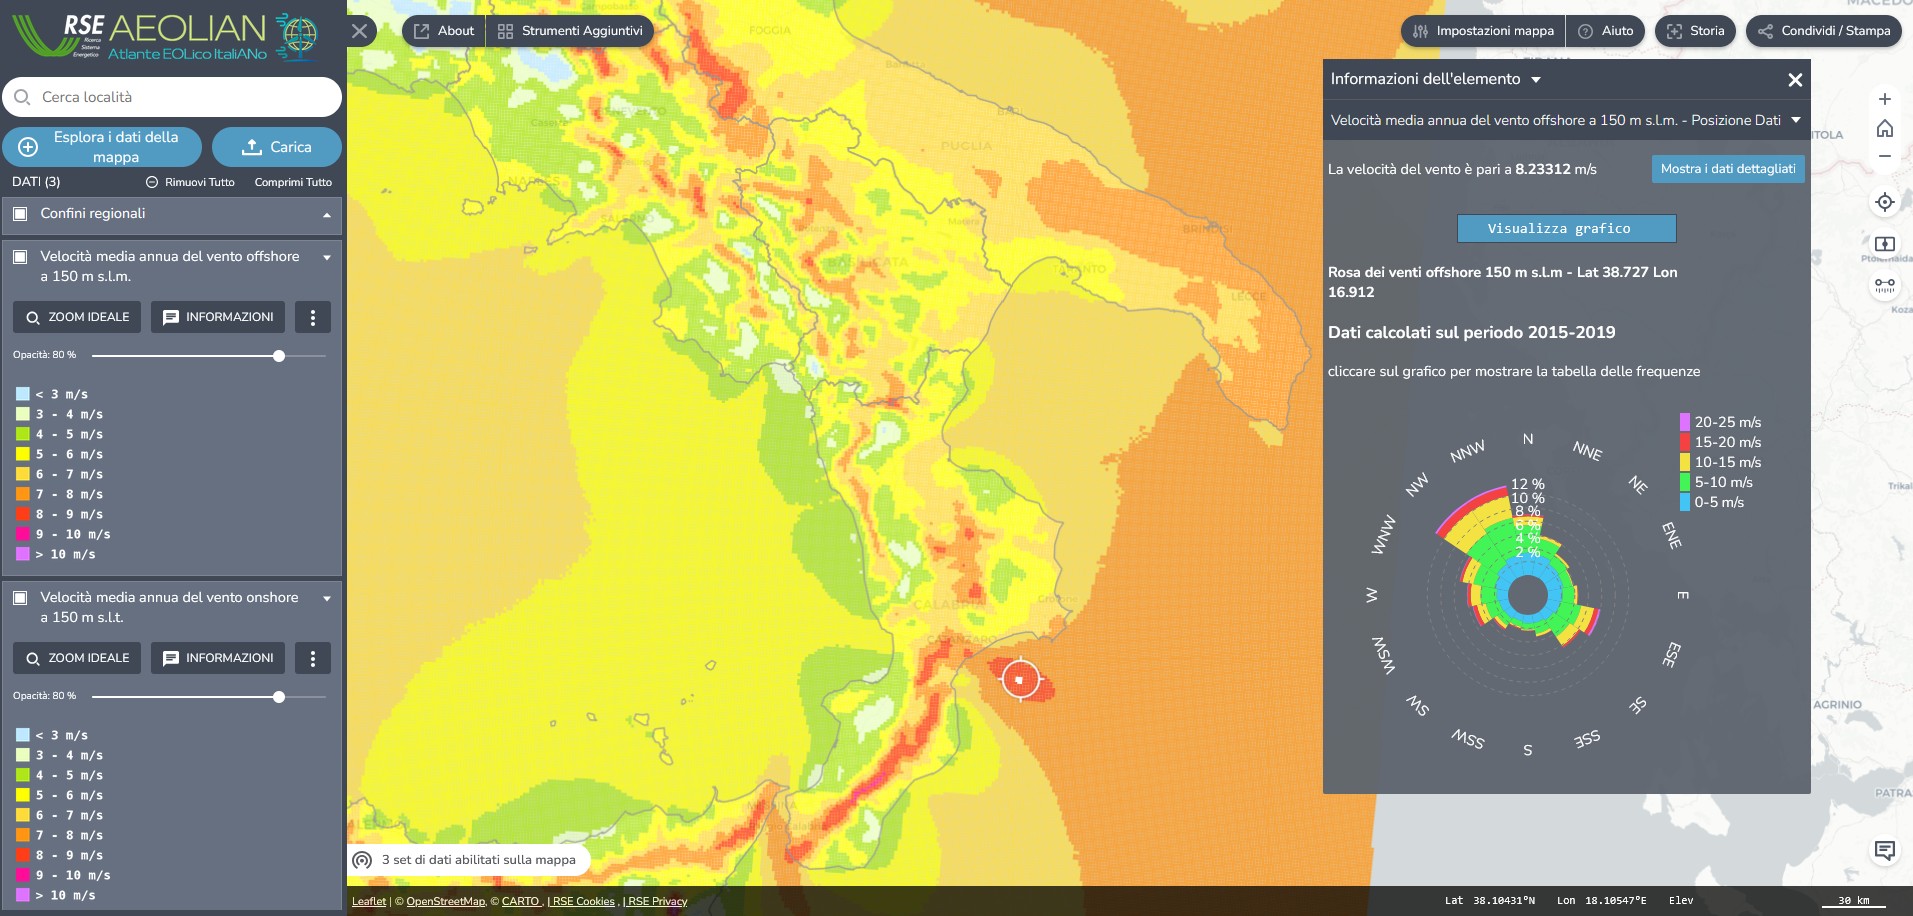The image size is (1913, 916).
Task: Click Comprimi Tutto
Action: pos(293,182)
